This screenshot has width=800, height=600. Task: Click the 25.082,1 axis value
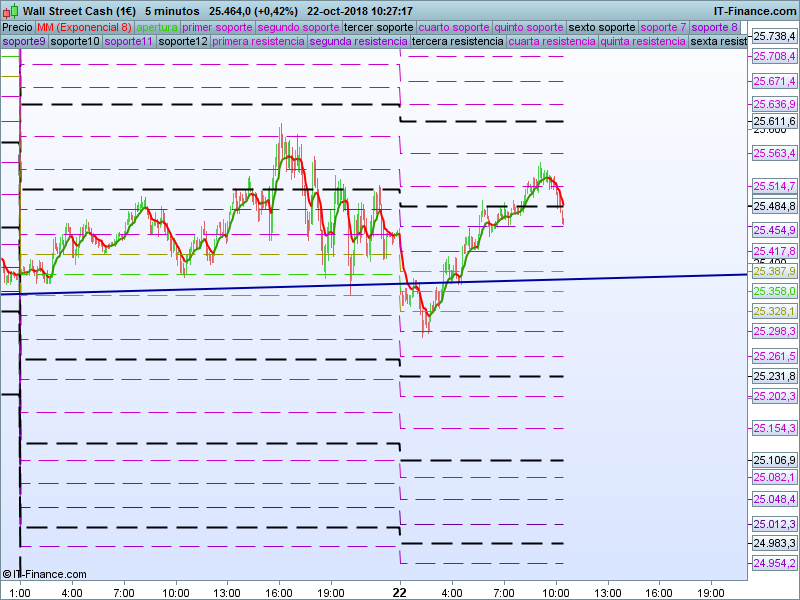pos(774,477)
